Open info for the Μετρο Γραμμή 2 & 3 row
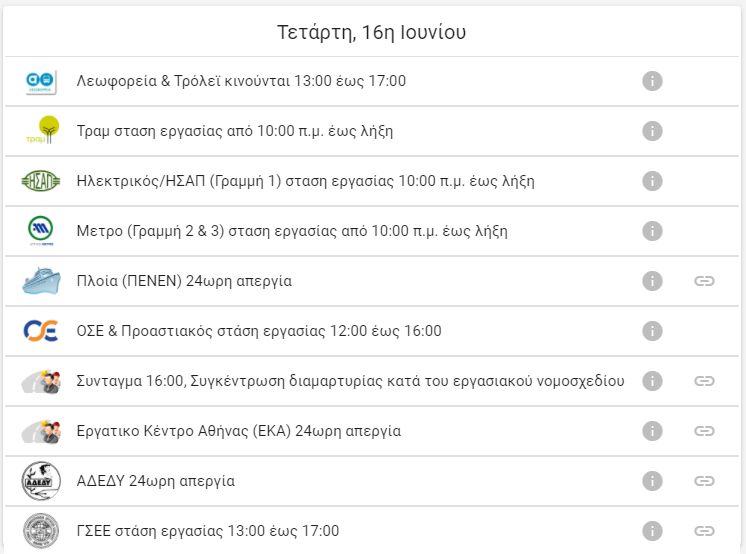 pos(652,231)
